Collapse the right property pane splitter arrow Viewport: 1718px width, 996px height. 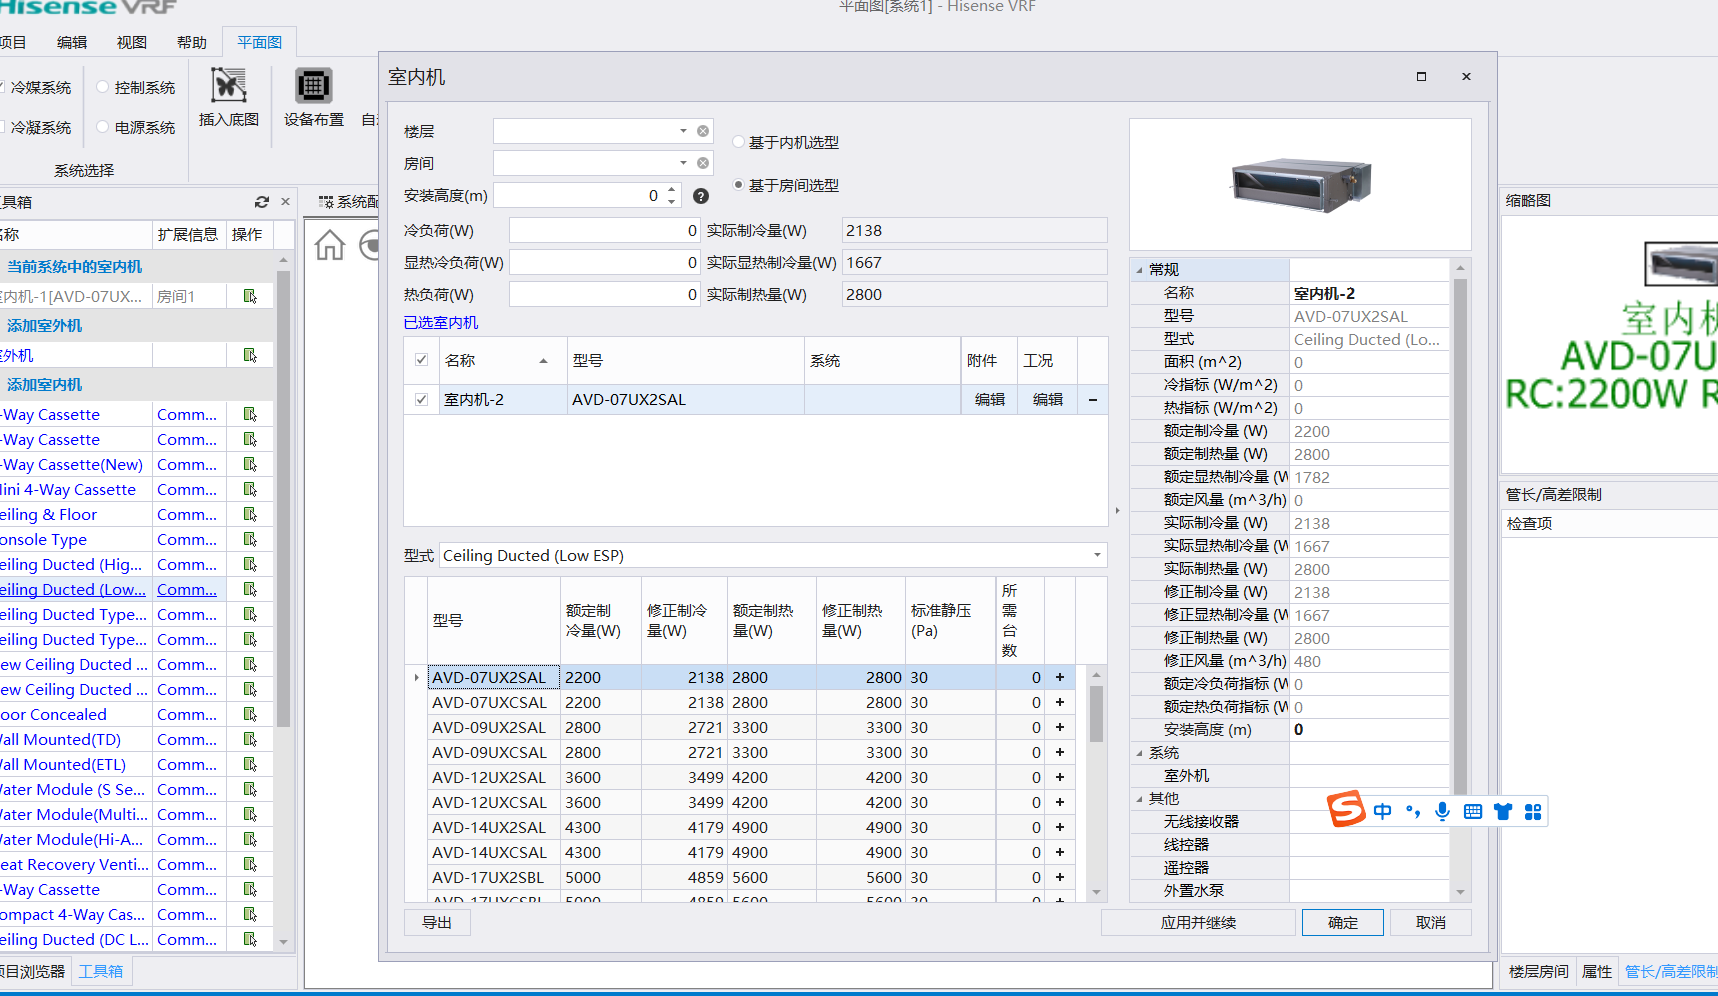pos(1117,510)
